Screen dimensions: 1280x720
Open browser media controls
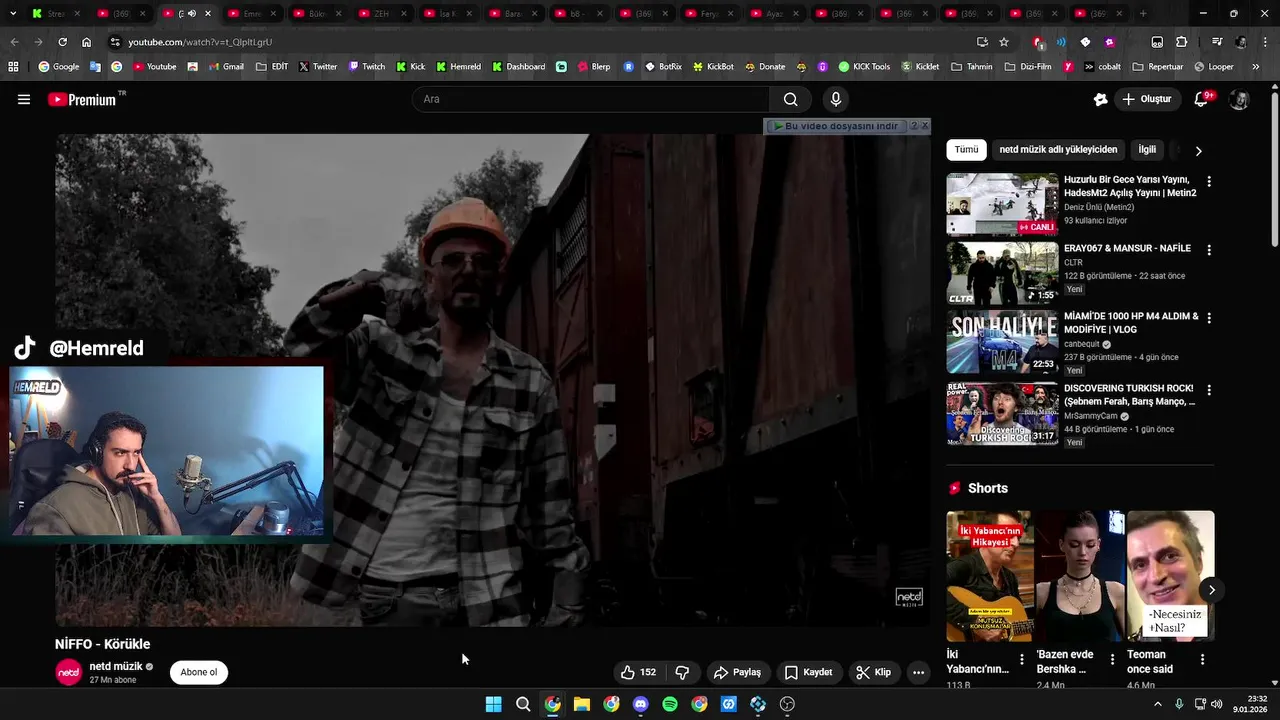1217,42
